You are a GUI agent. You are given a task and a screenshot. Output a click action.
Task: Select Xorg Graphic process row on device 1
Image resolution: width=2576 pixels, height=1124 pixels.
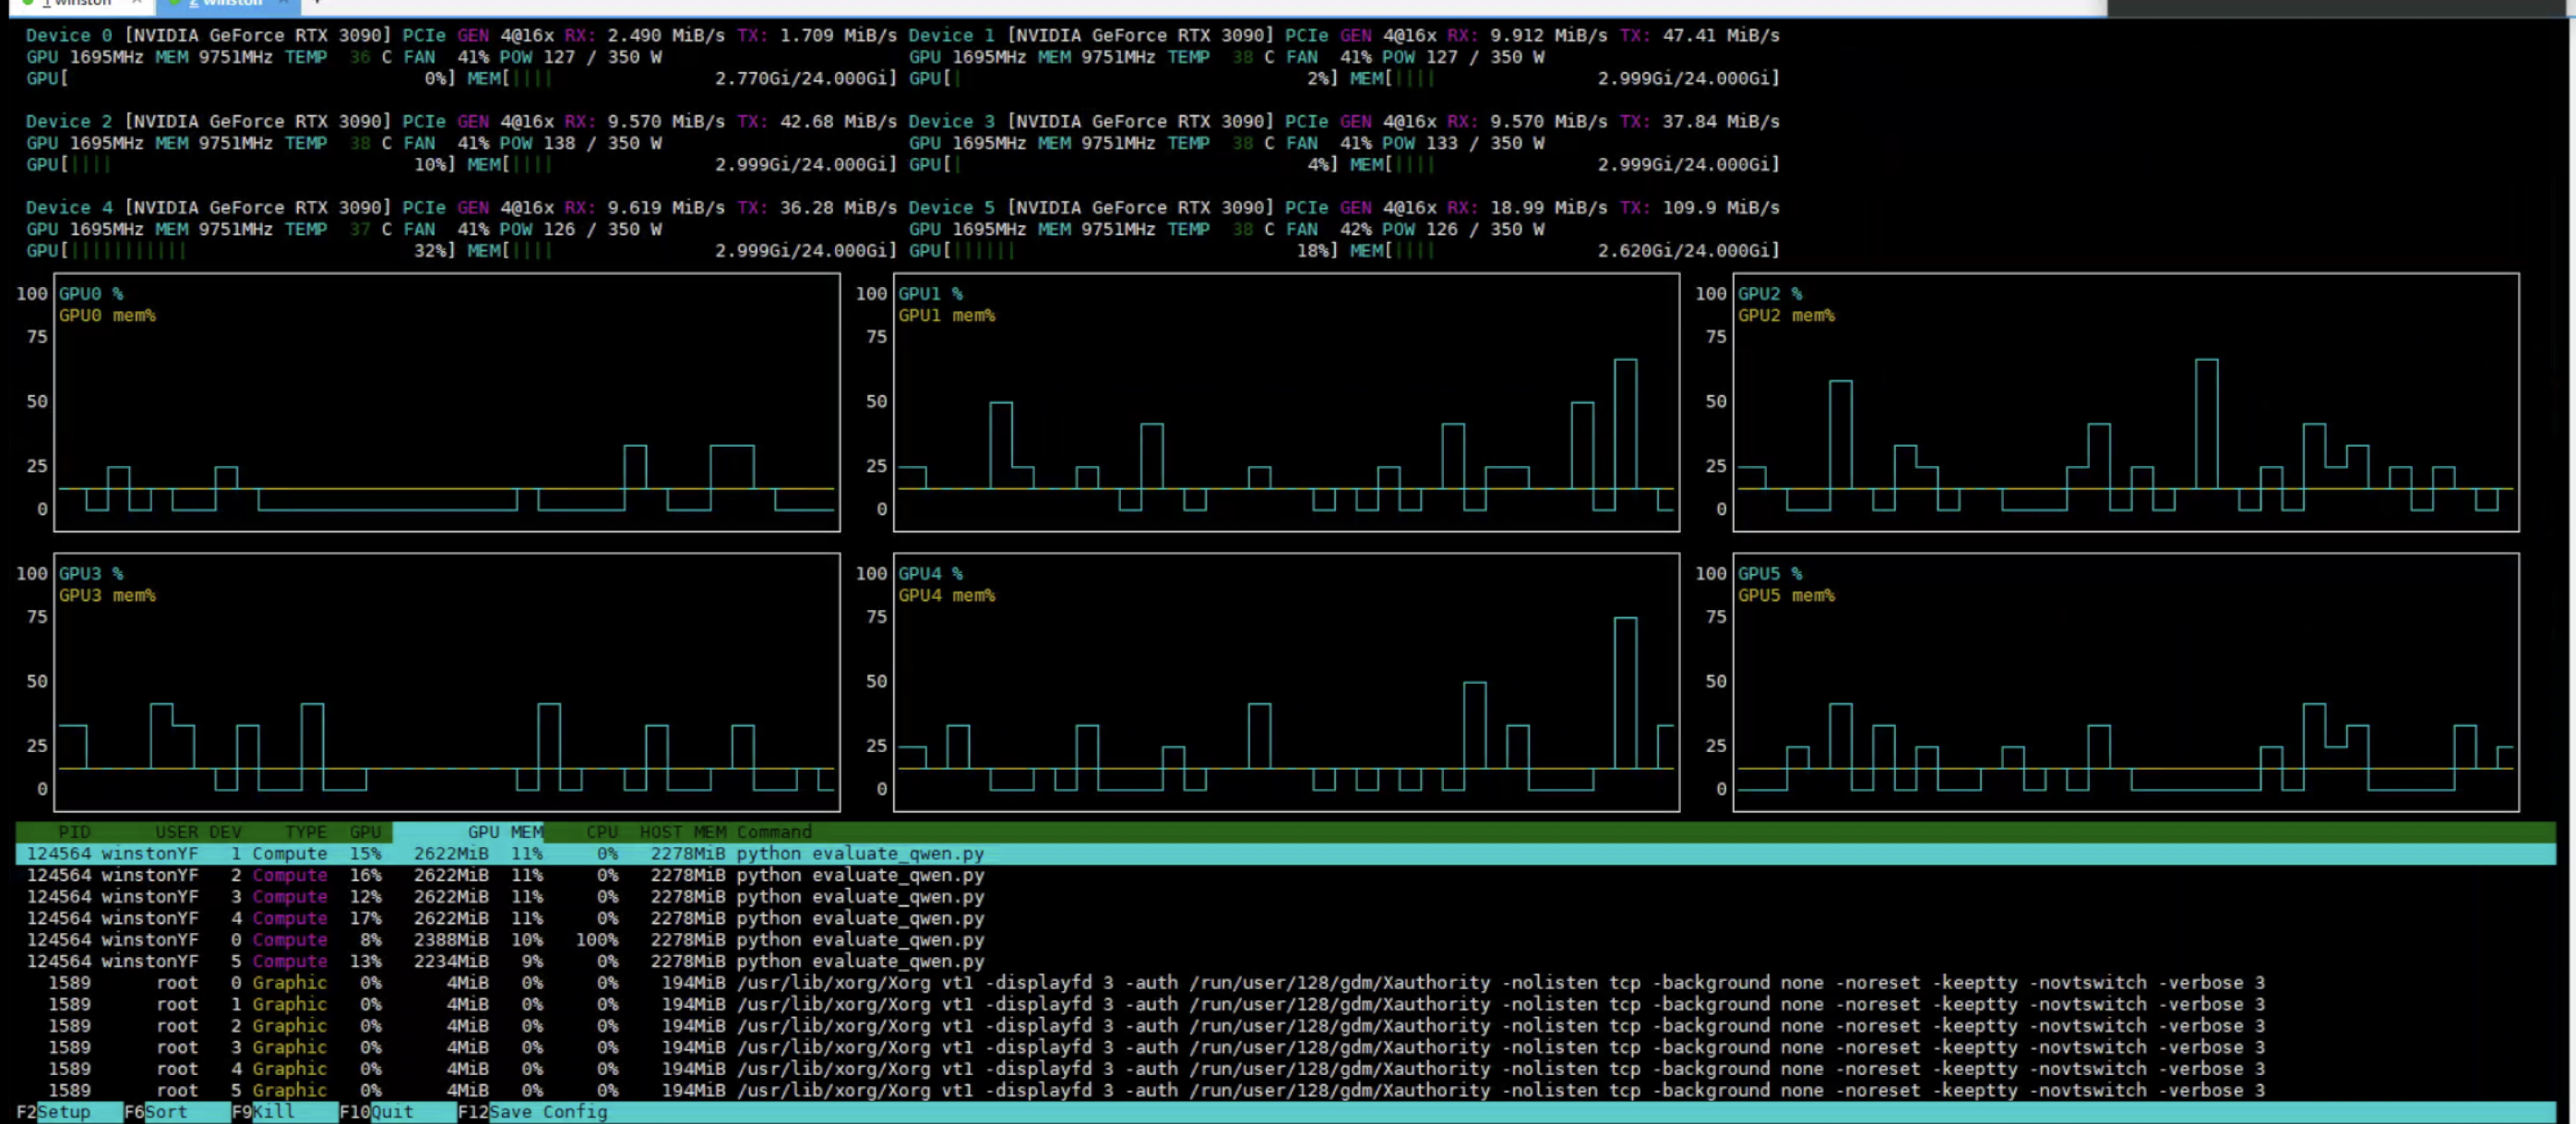pyautogui.click(x=1285, y=1004)
